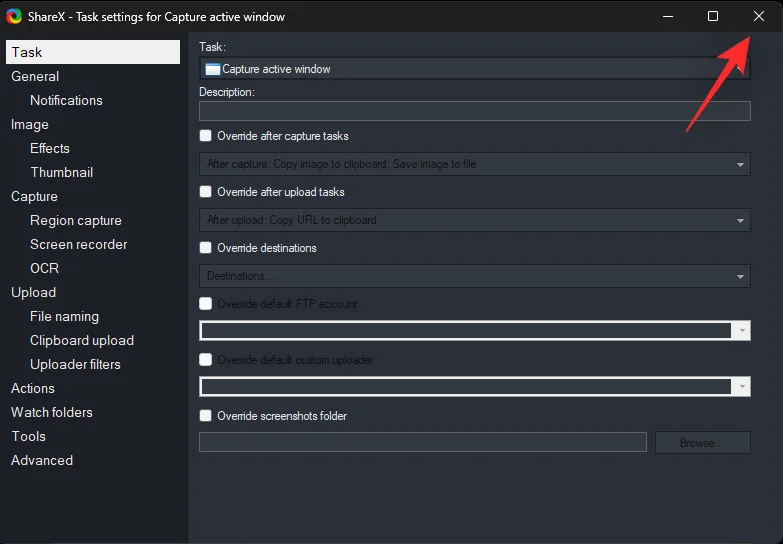Select General in the settings sidebar
This screenshot has width=783, height=544.
click(x=35, y=76)
